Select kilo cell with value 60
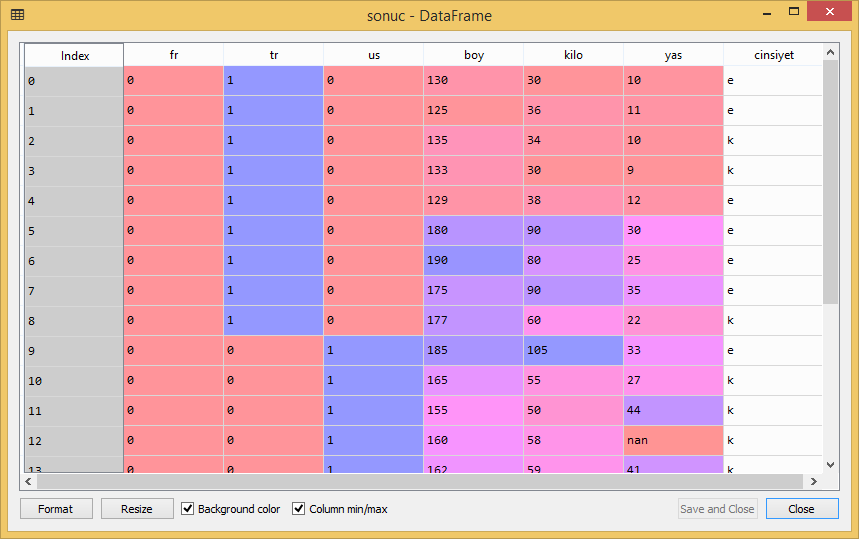The width and height of the screenshot is (859, 539). pyautogui.click(x=574, y=320)
